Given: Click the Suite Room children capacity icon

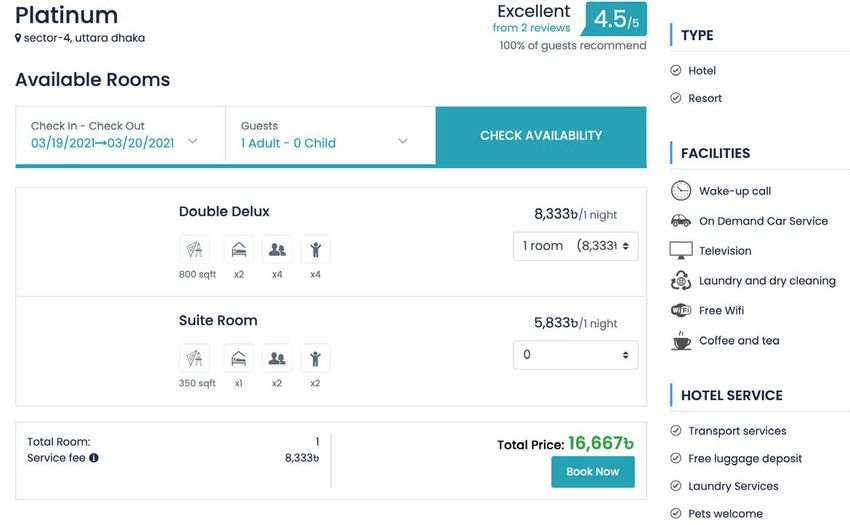Looking at the screenshot, I should point(315,358).
